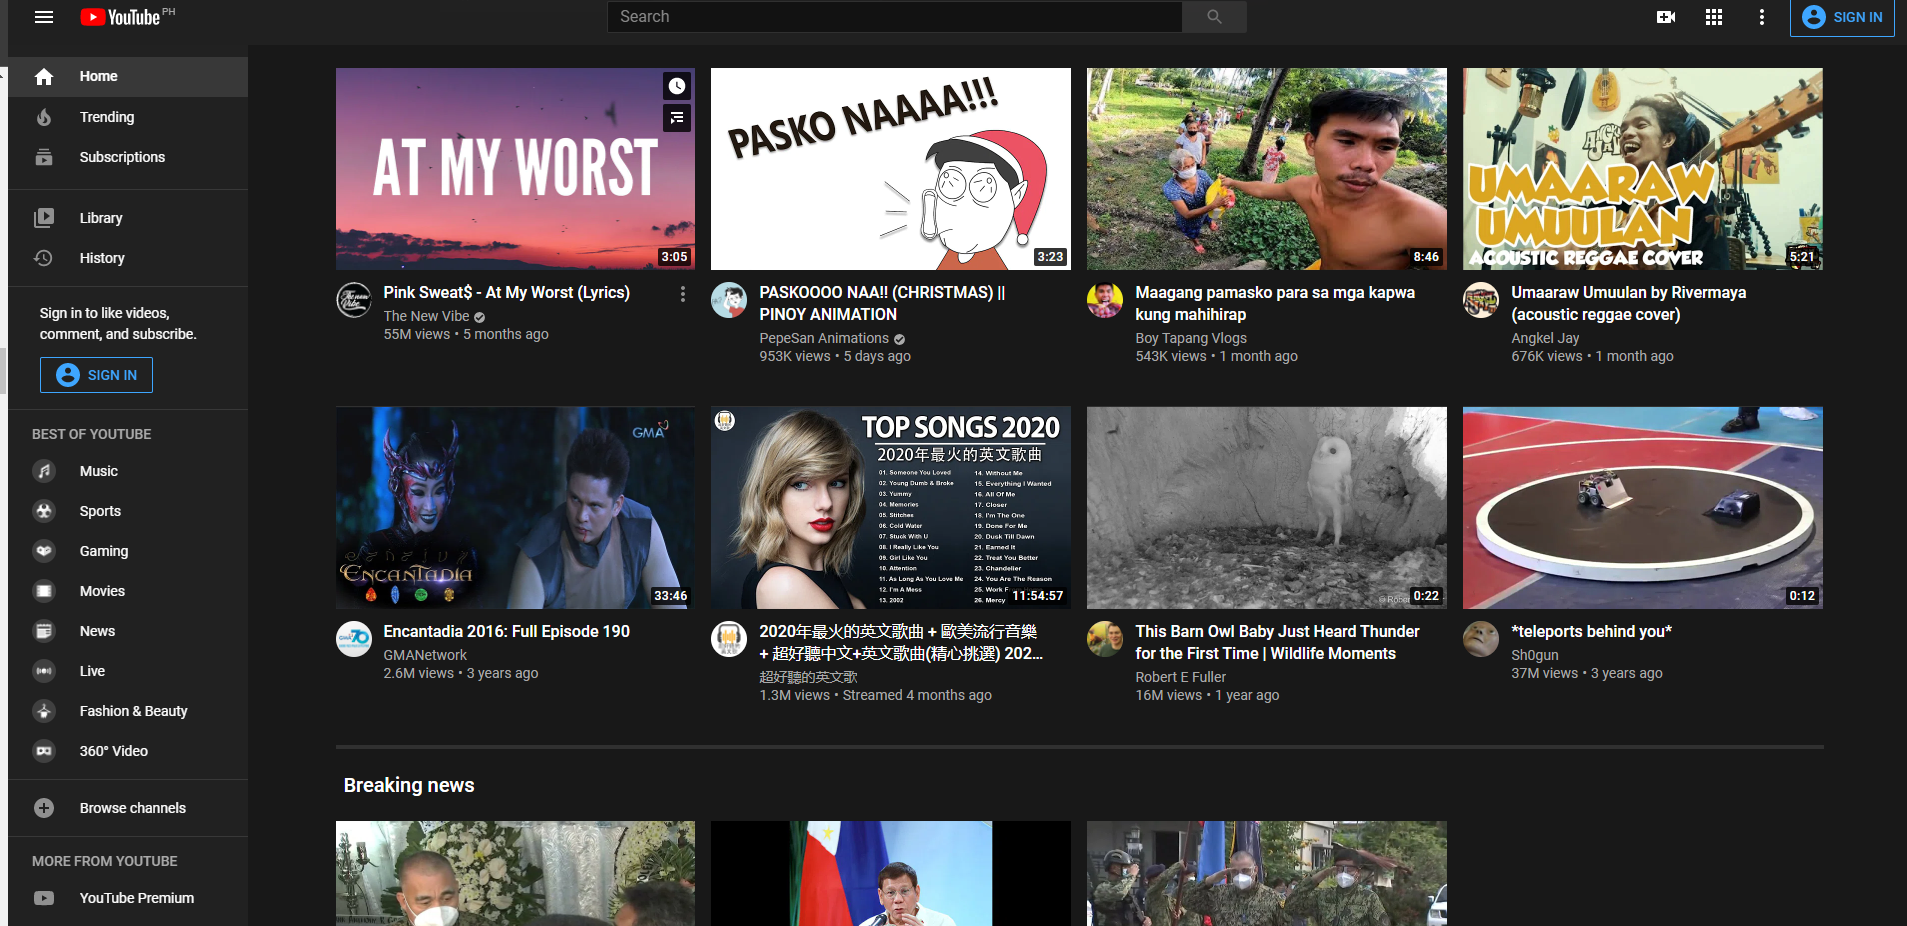This screenshot has width=1907, height=926.
Task: Click the top-right SIGN IN button
Action: pos(1842,17)
